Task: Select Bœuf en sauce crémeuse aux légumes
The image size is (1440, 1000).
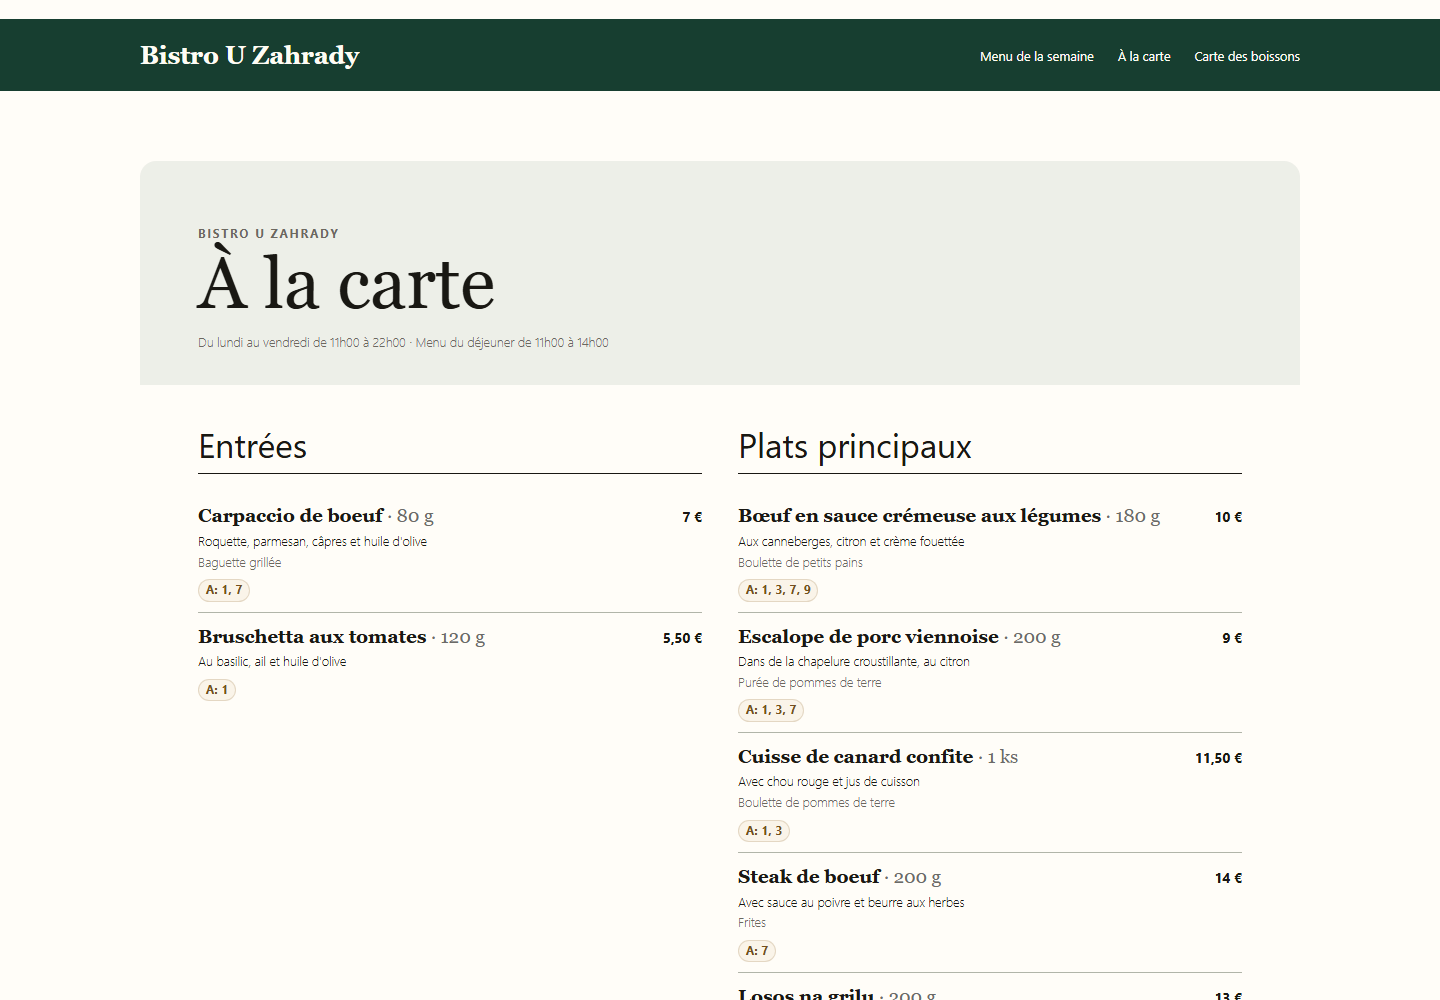Action: tap(919, 516)
